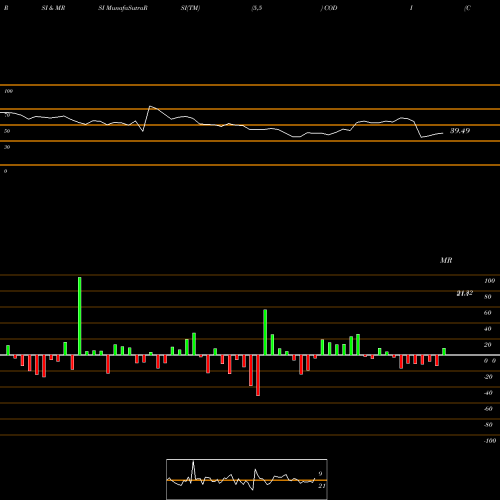The height and width of the screenshot is (500, 500).
Task: Click the 50 level label on RSI axis
Action: click(x=7, y=131)
